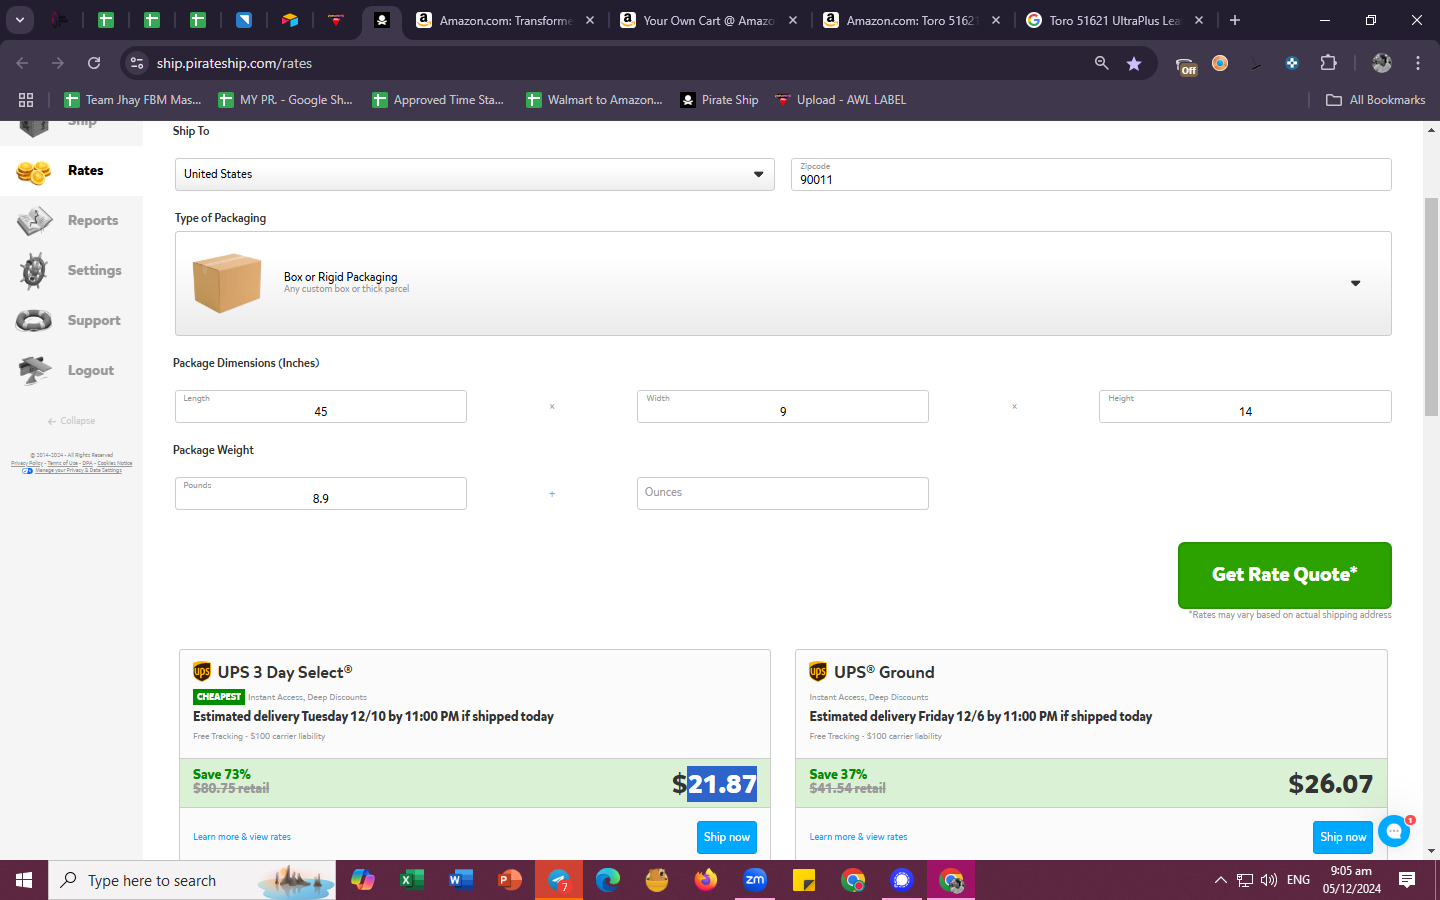
Task: Open the browser Extensions puzzle icon
Action: point(1328,63)
